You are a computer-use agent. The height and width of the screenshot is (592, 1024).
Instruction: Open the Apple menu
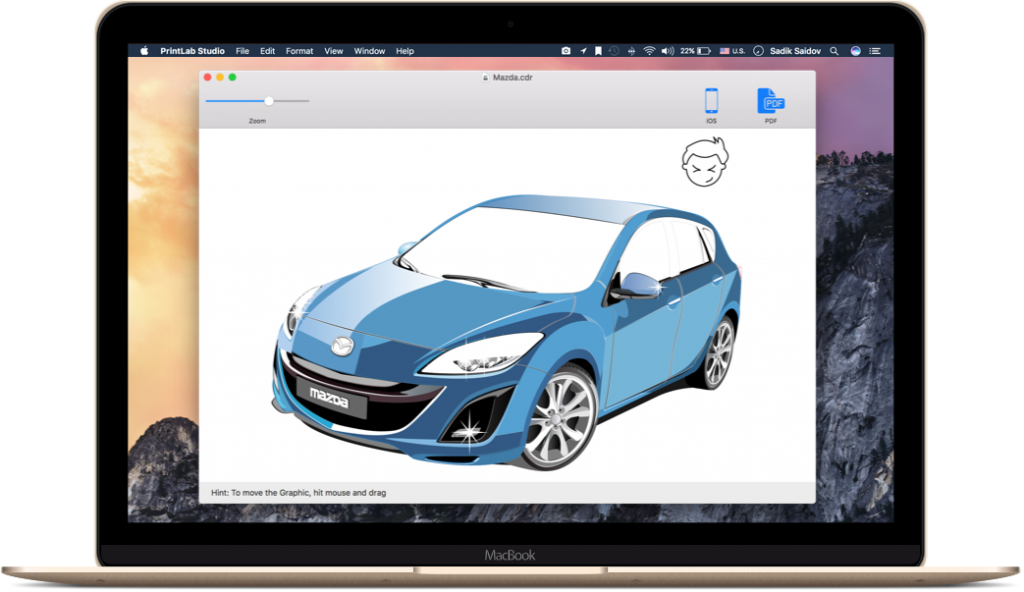pos(144,50)
